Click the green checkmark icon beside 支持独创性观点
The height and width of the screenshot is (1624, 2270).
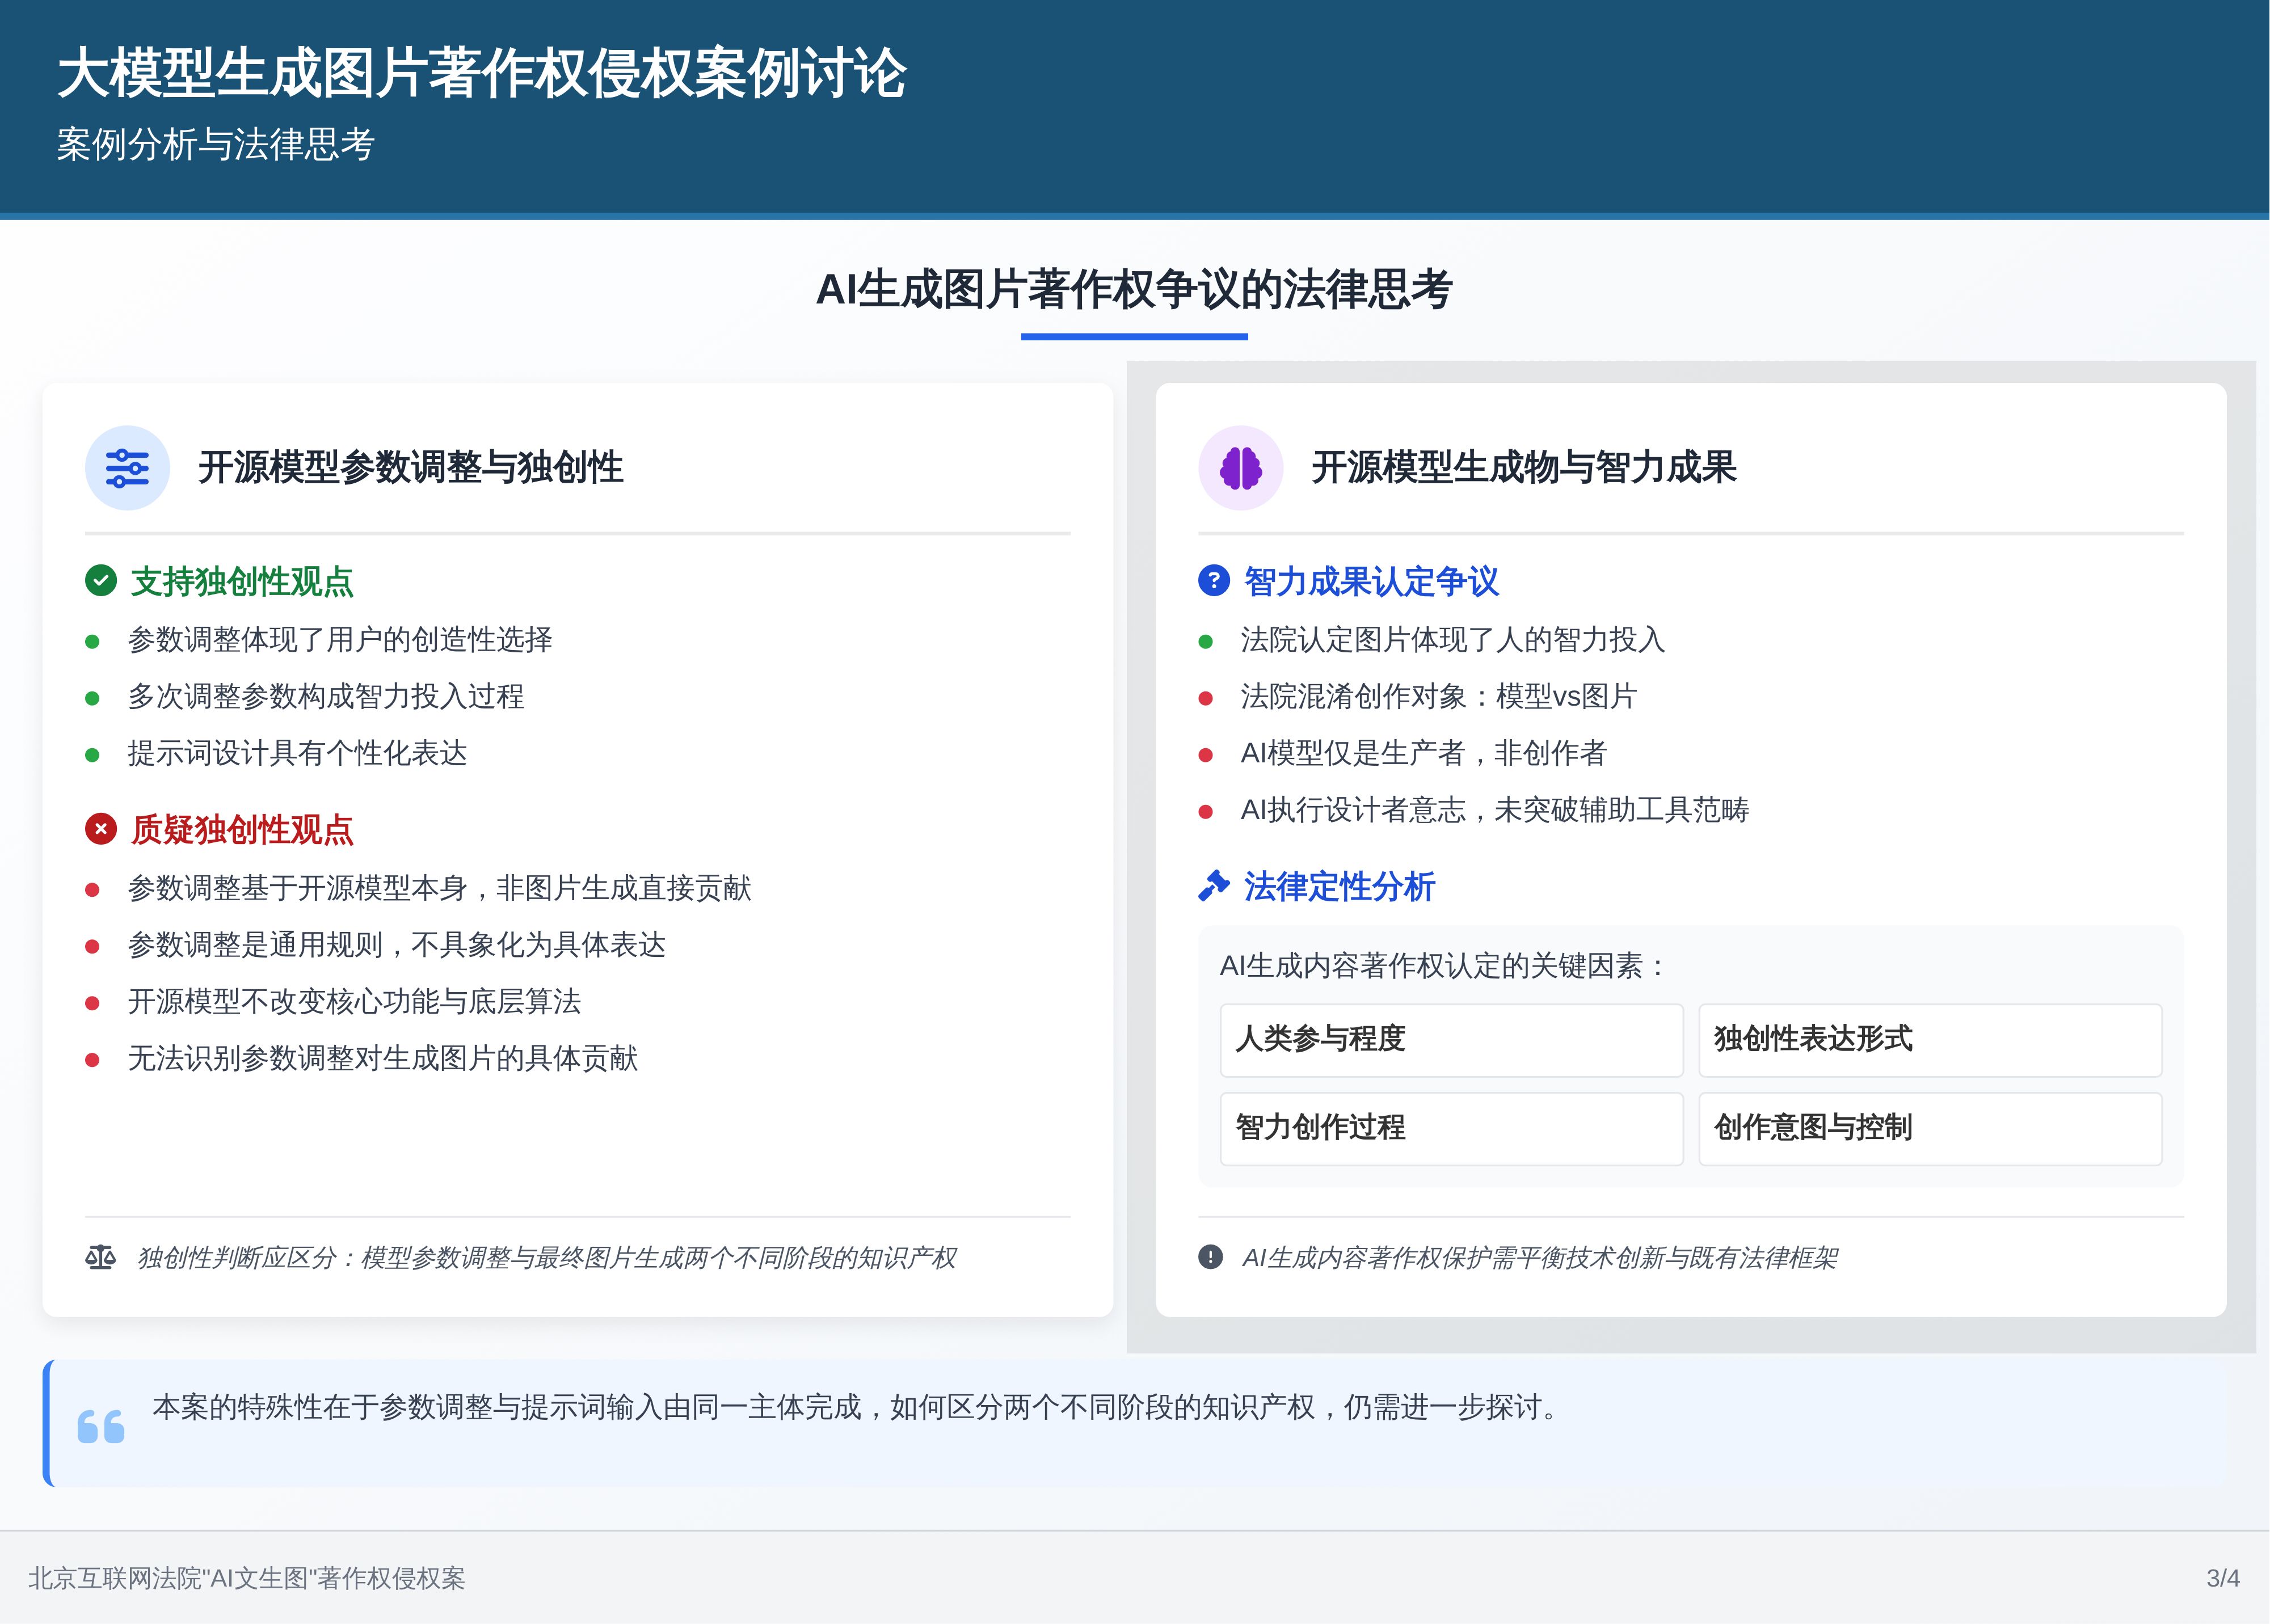tap(101, 581)
